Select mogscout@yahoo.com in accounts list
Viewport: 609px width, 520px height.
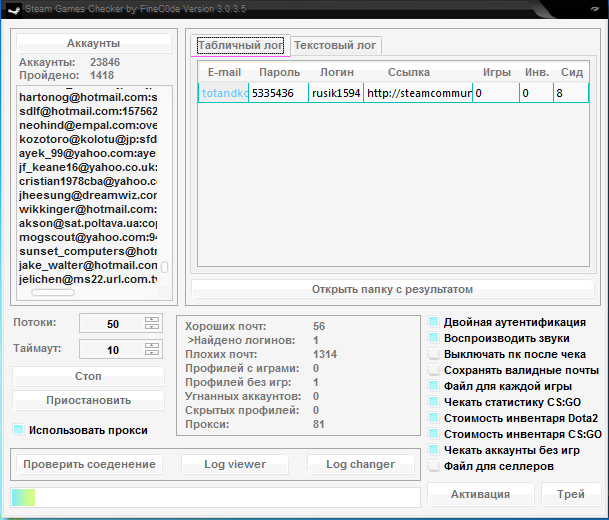click(x=88, y=237)
